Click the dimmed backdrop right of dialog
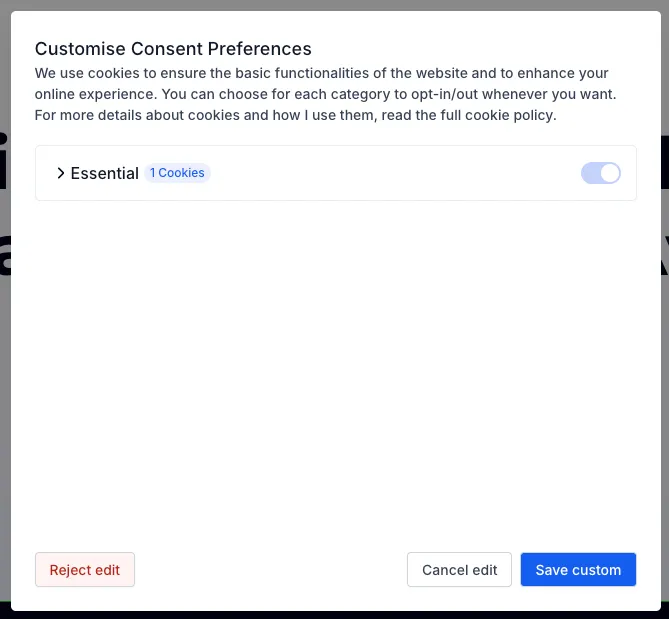Image resolution: width=669 pixels, height=619 pixels. [x=665, y=341]
